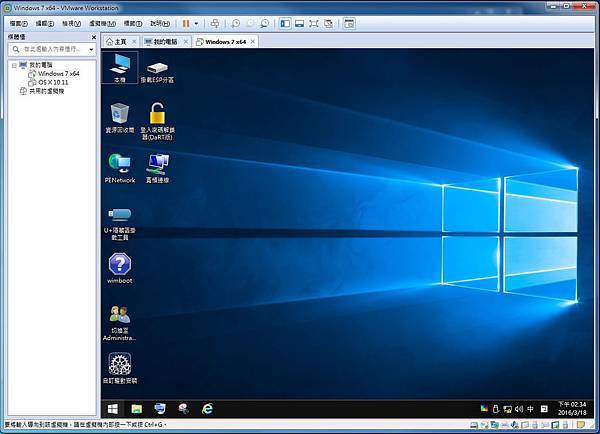
Task: Click the USB device tray icon
Action: coord(496,409)
